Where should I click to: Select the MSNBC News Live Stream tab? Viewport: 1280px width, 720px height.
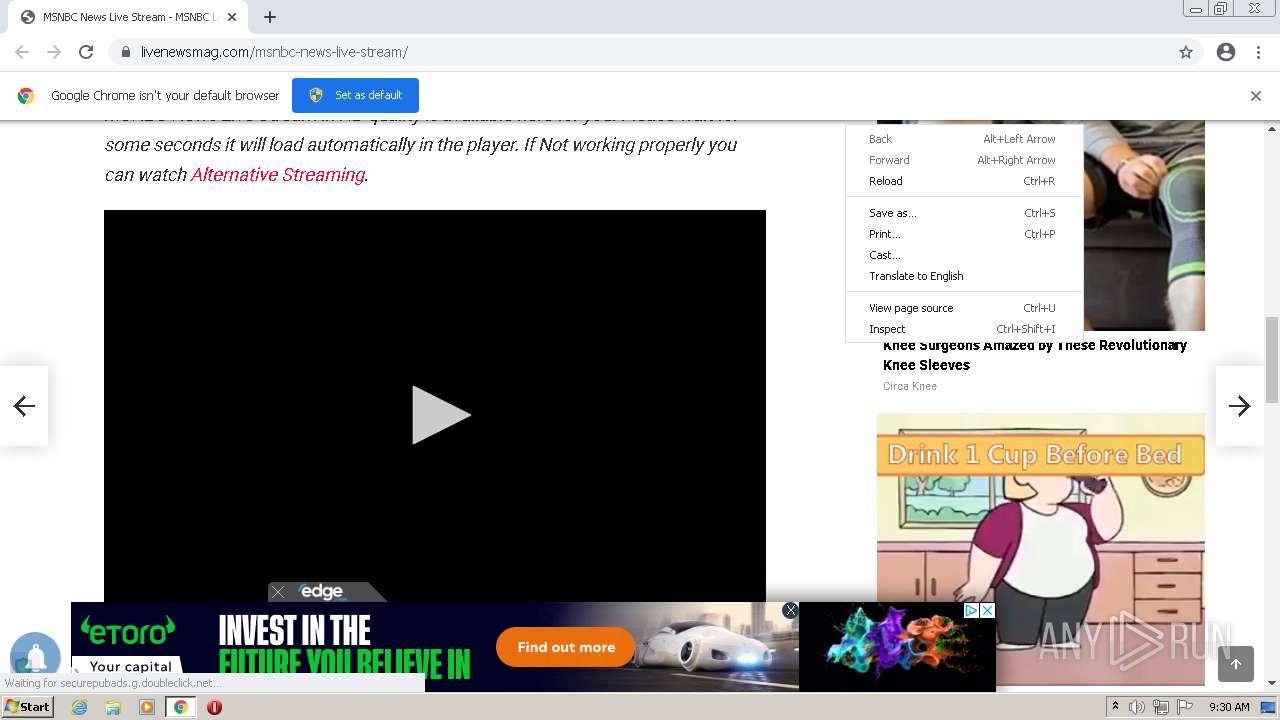coord(129,17)
